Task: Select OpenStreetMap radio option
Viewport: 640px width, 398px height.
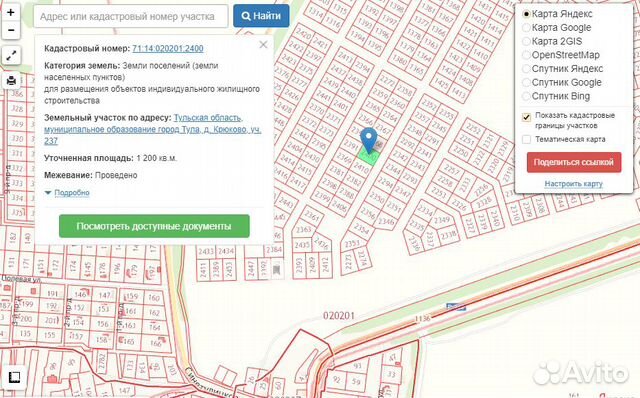Action: tap(526, 55)
